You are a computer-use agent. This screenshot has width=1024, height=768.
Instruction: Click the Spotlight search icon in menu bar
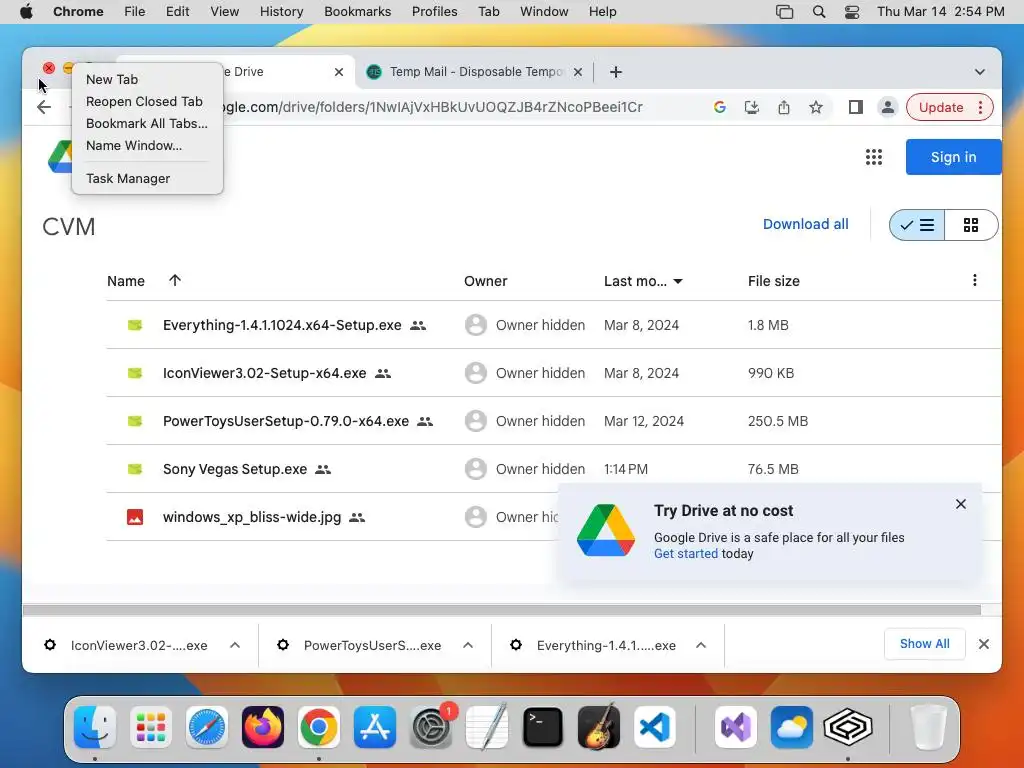(x=819, y=12)
